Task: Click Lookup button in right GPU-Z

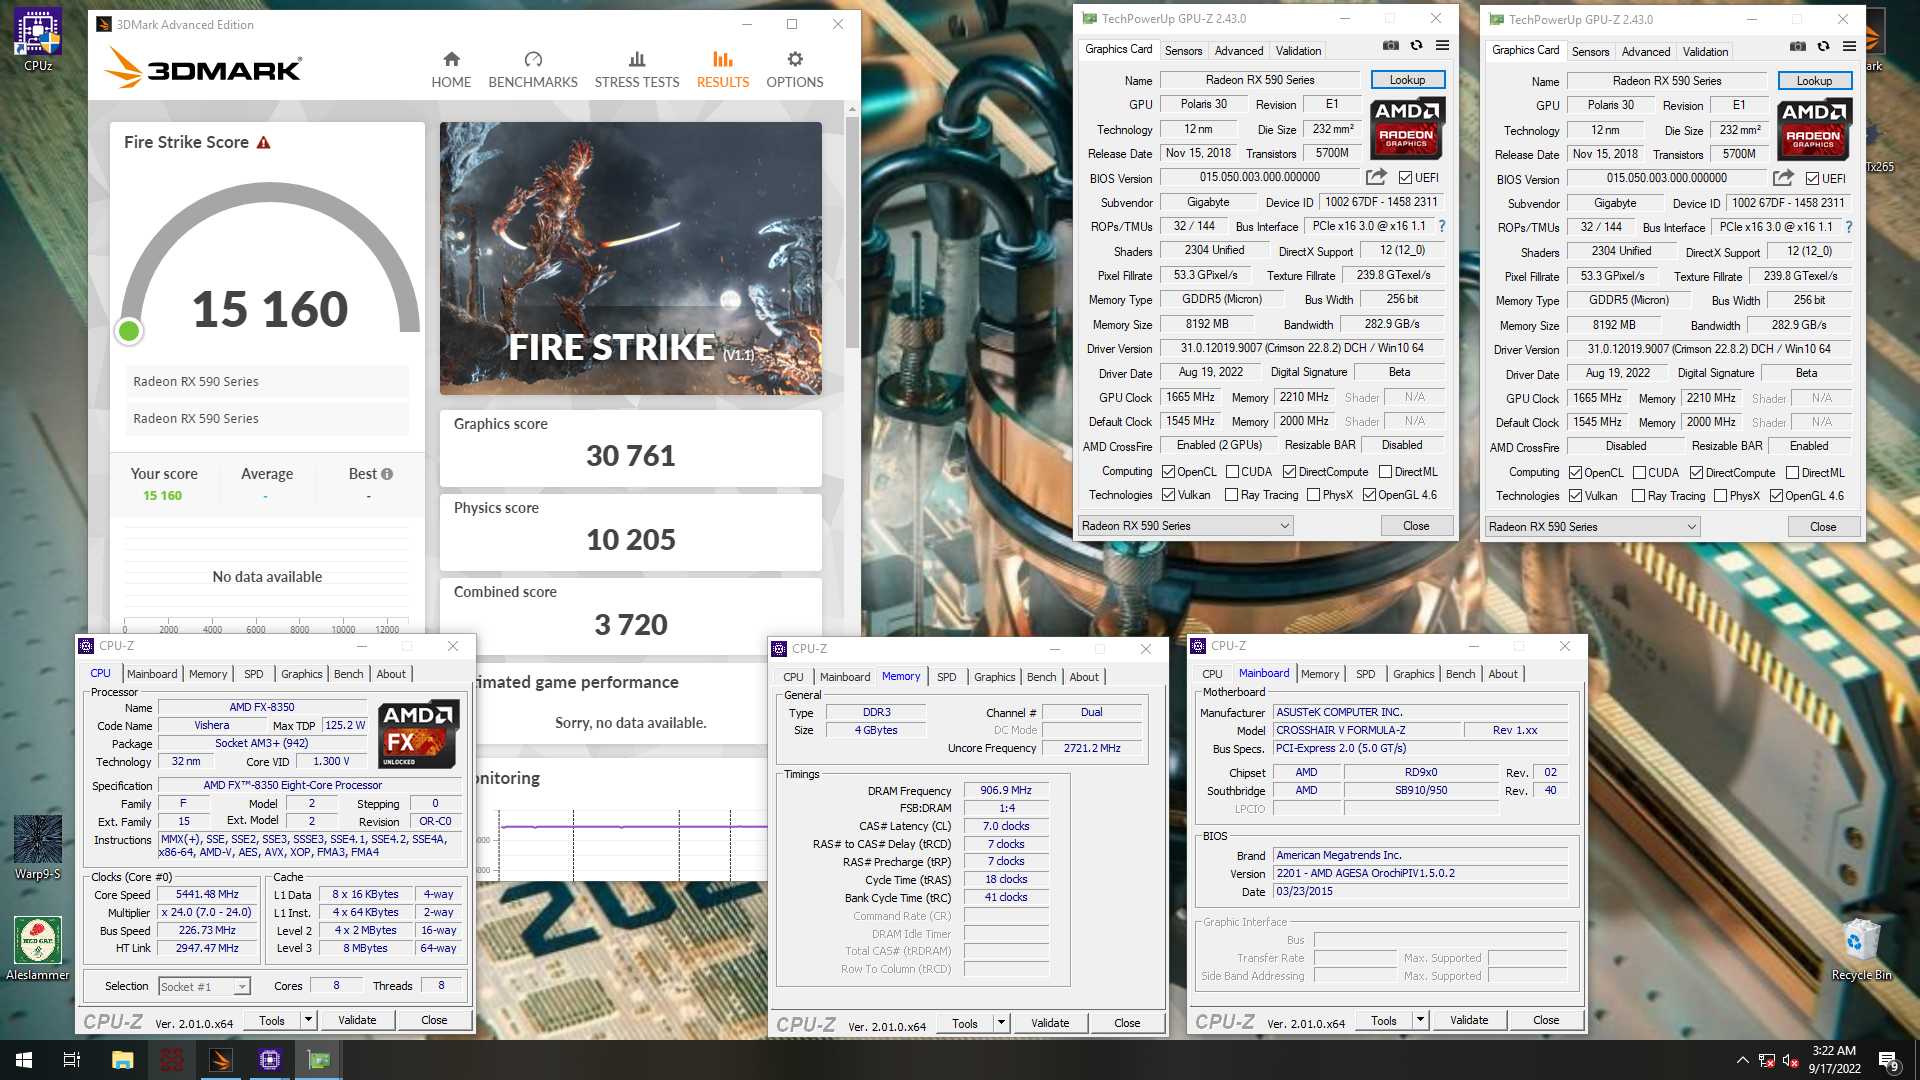Action: point(1814,81)
